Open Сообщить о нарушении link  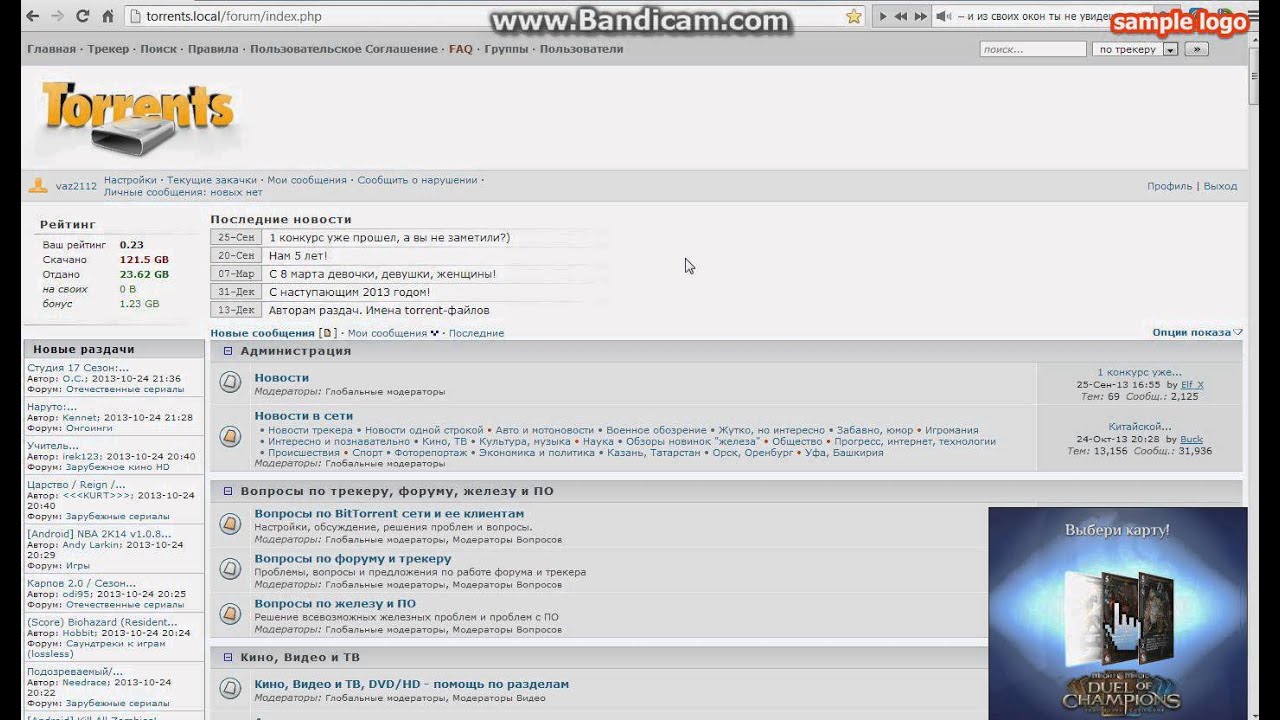[x=417, y=180]
